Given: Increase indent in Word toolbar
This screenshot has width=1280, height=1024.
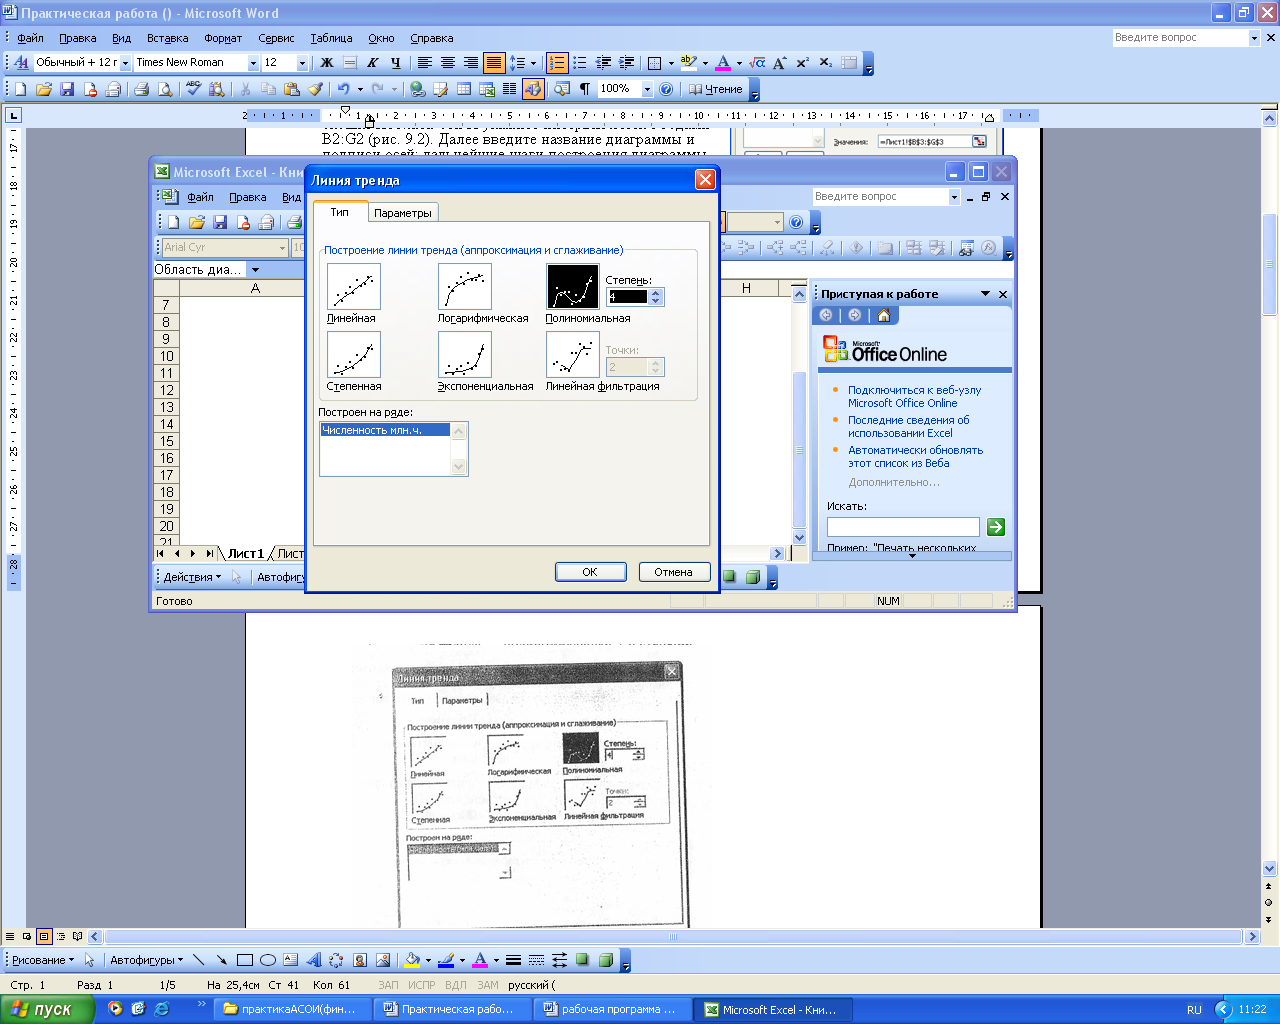Looking at the screenshot, I should (x=627, y=63).
